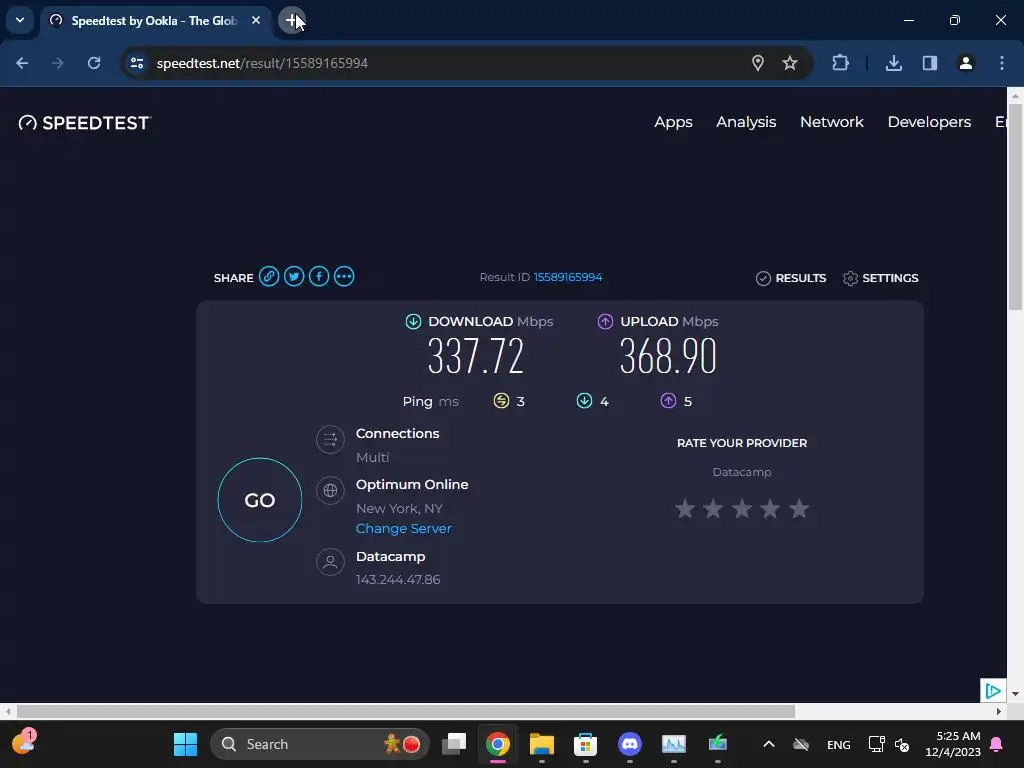Image resolution: width=1024 pixels, height=768 pixels.
Task: Click the scroll down arrow
Action: click(x=1016, y=694)
